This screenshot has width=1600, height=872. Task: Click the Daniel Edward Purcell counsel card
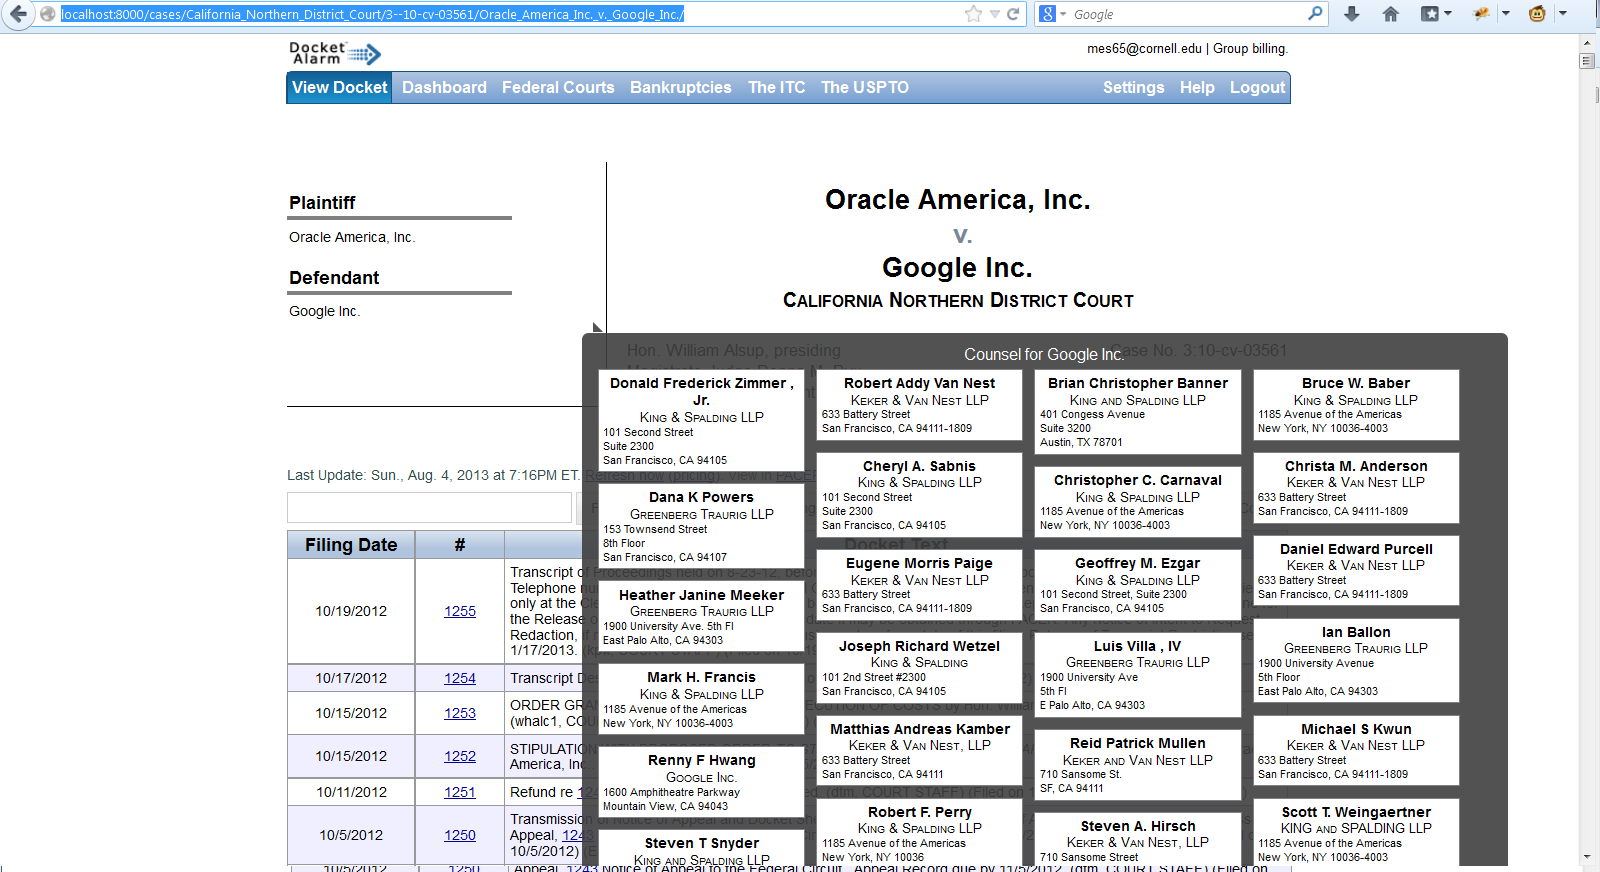tap(1356, 571)
